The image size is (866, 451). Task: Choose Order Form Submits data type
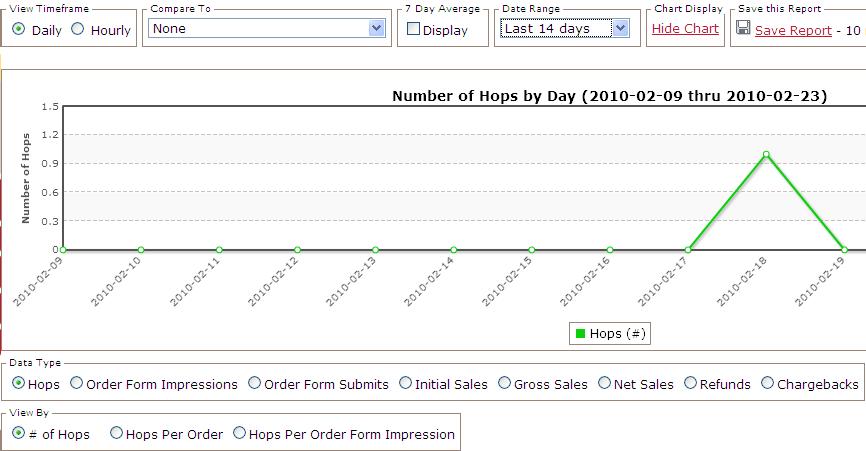255,383
